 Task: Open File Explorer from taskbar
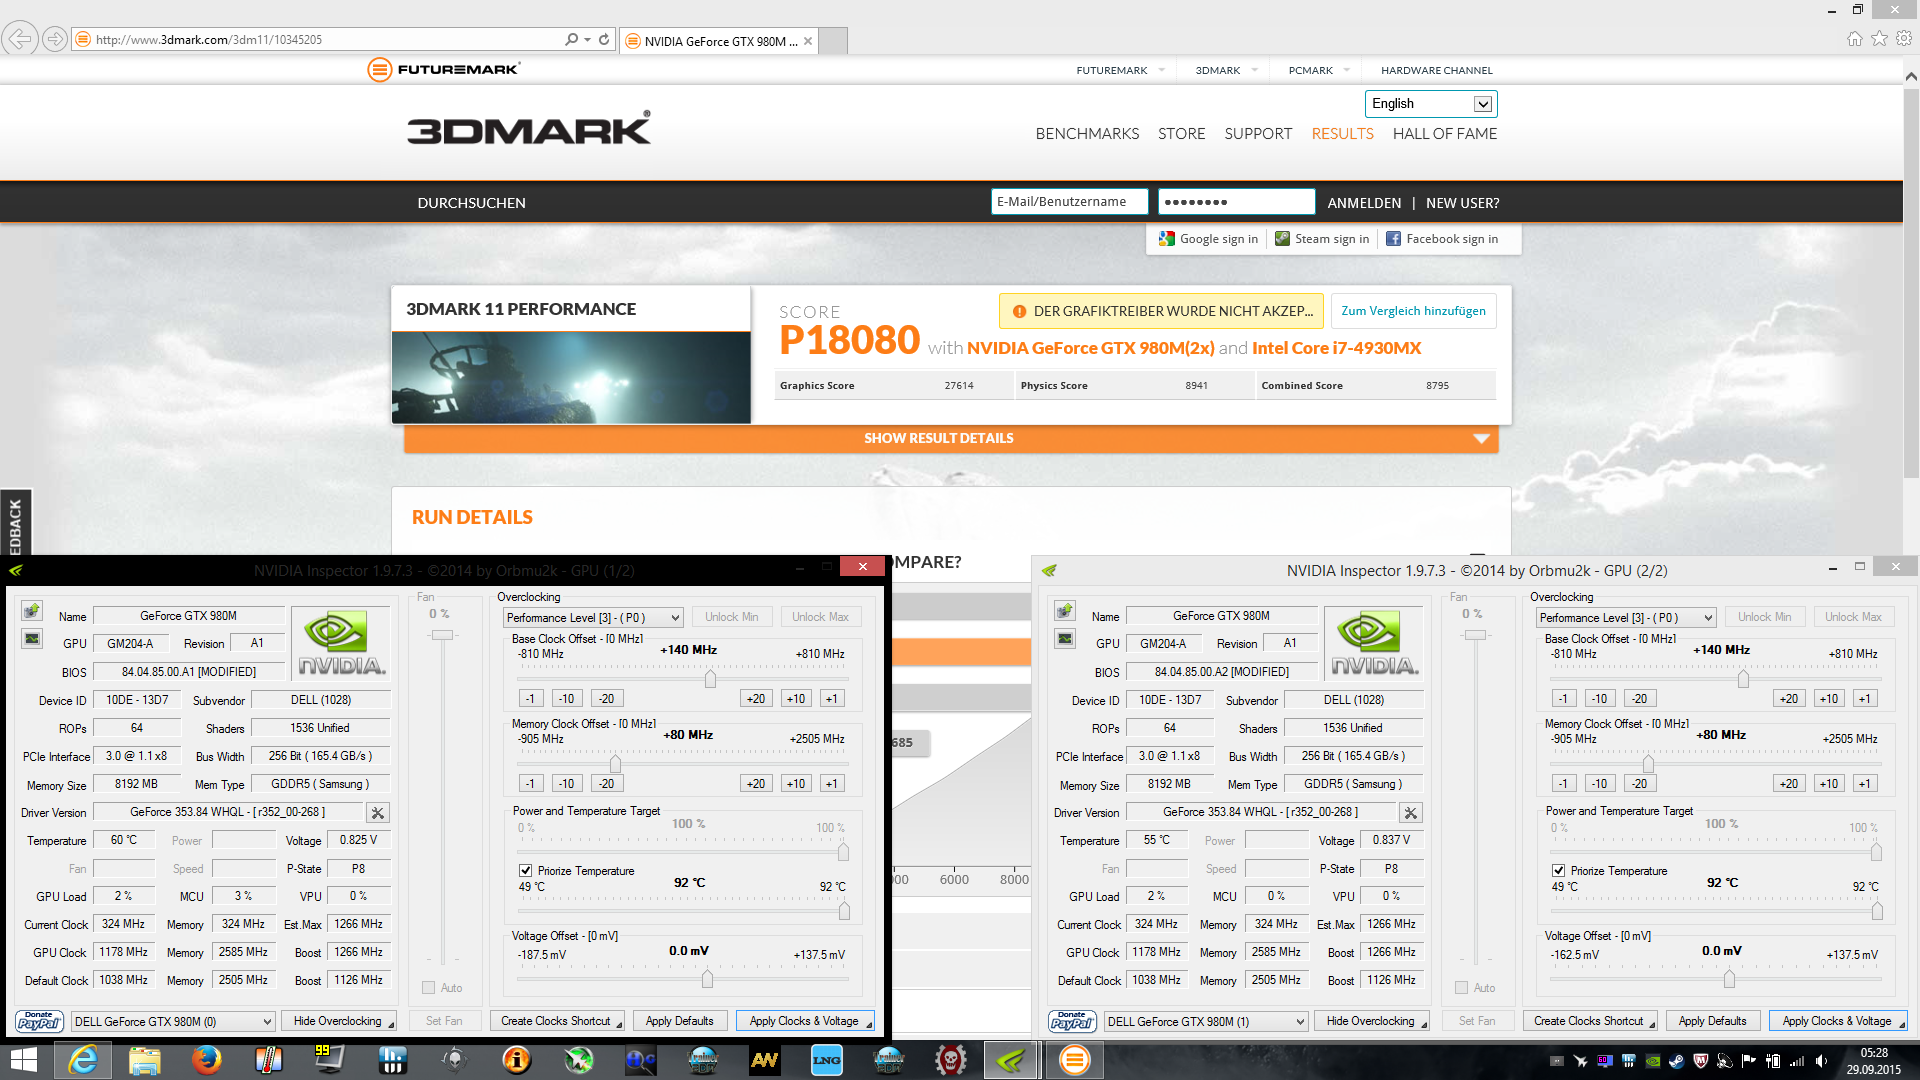(144, 1060)
